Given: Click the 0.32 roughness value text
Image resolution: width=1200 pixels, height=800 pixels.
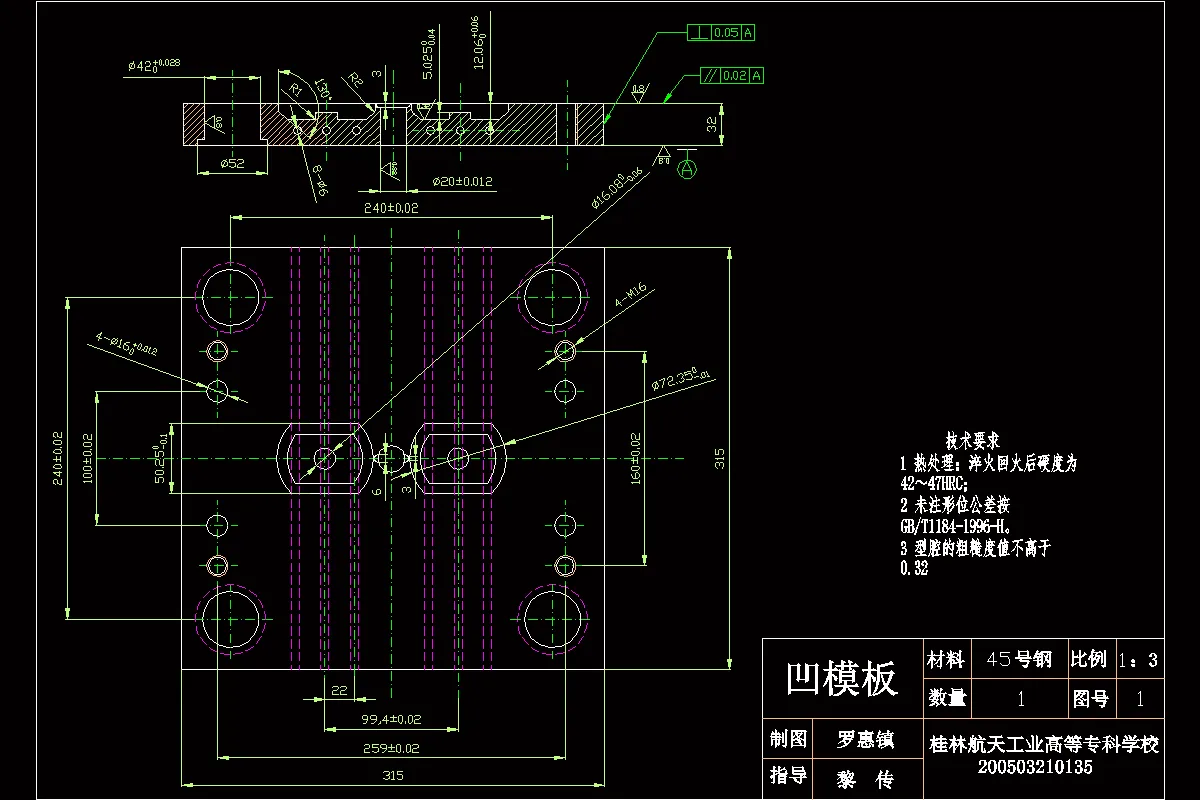Looking at the screenshot, I should [x=914, y=567].
